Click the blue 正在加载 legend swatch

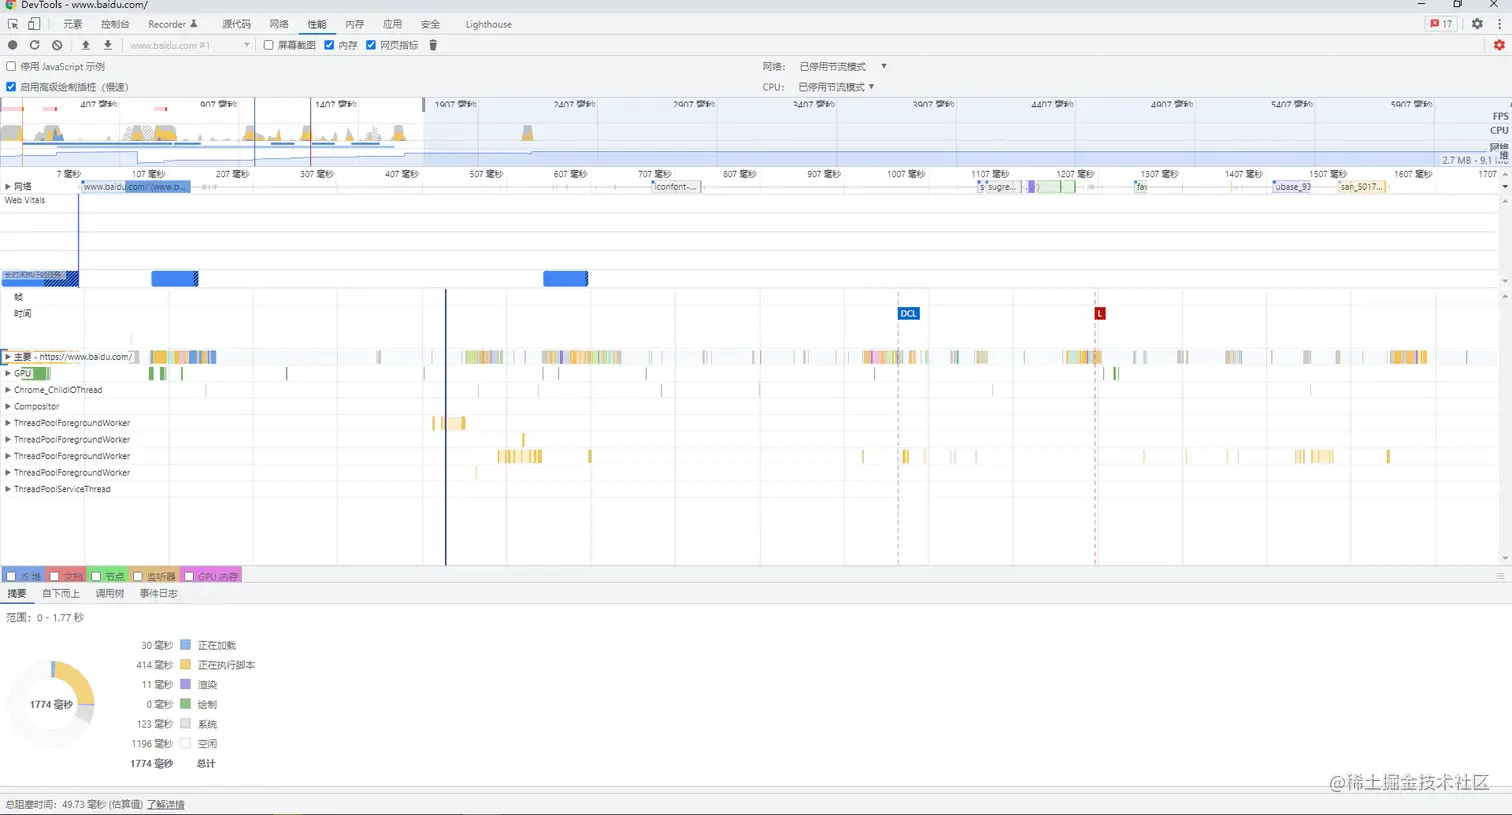(185, 646)
